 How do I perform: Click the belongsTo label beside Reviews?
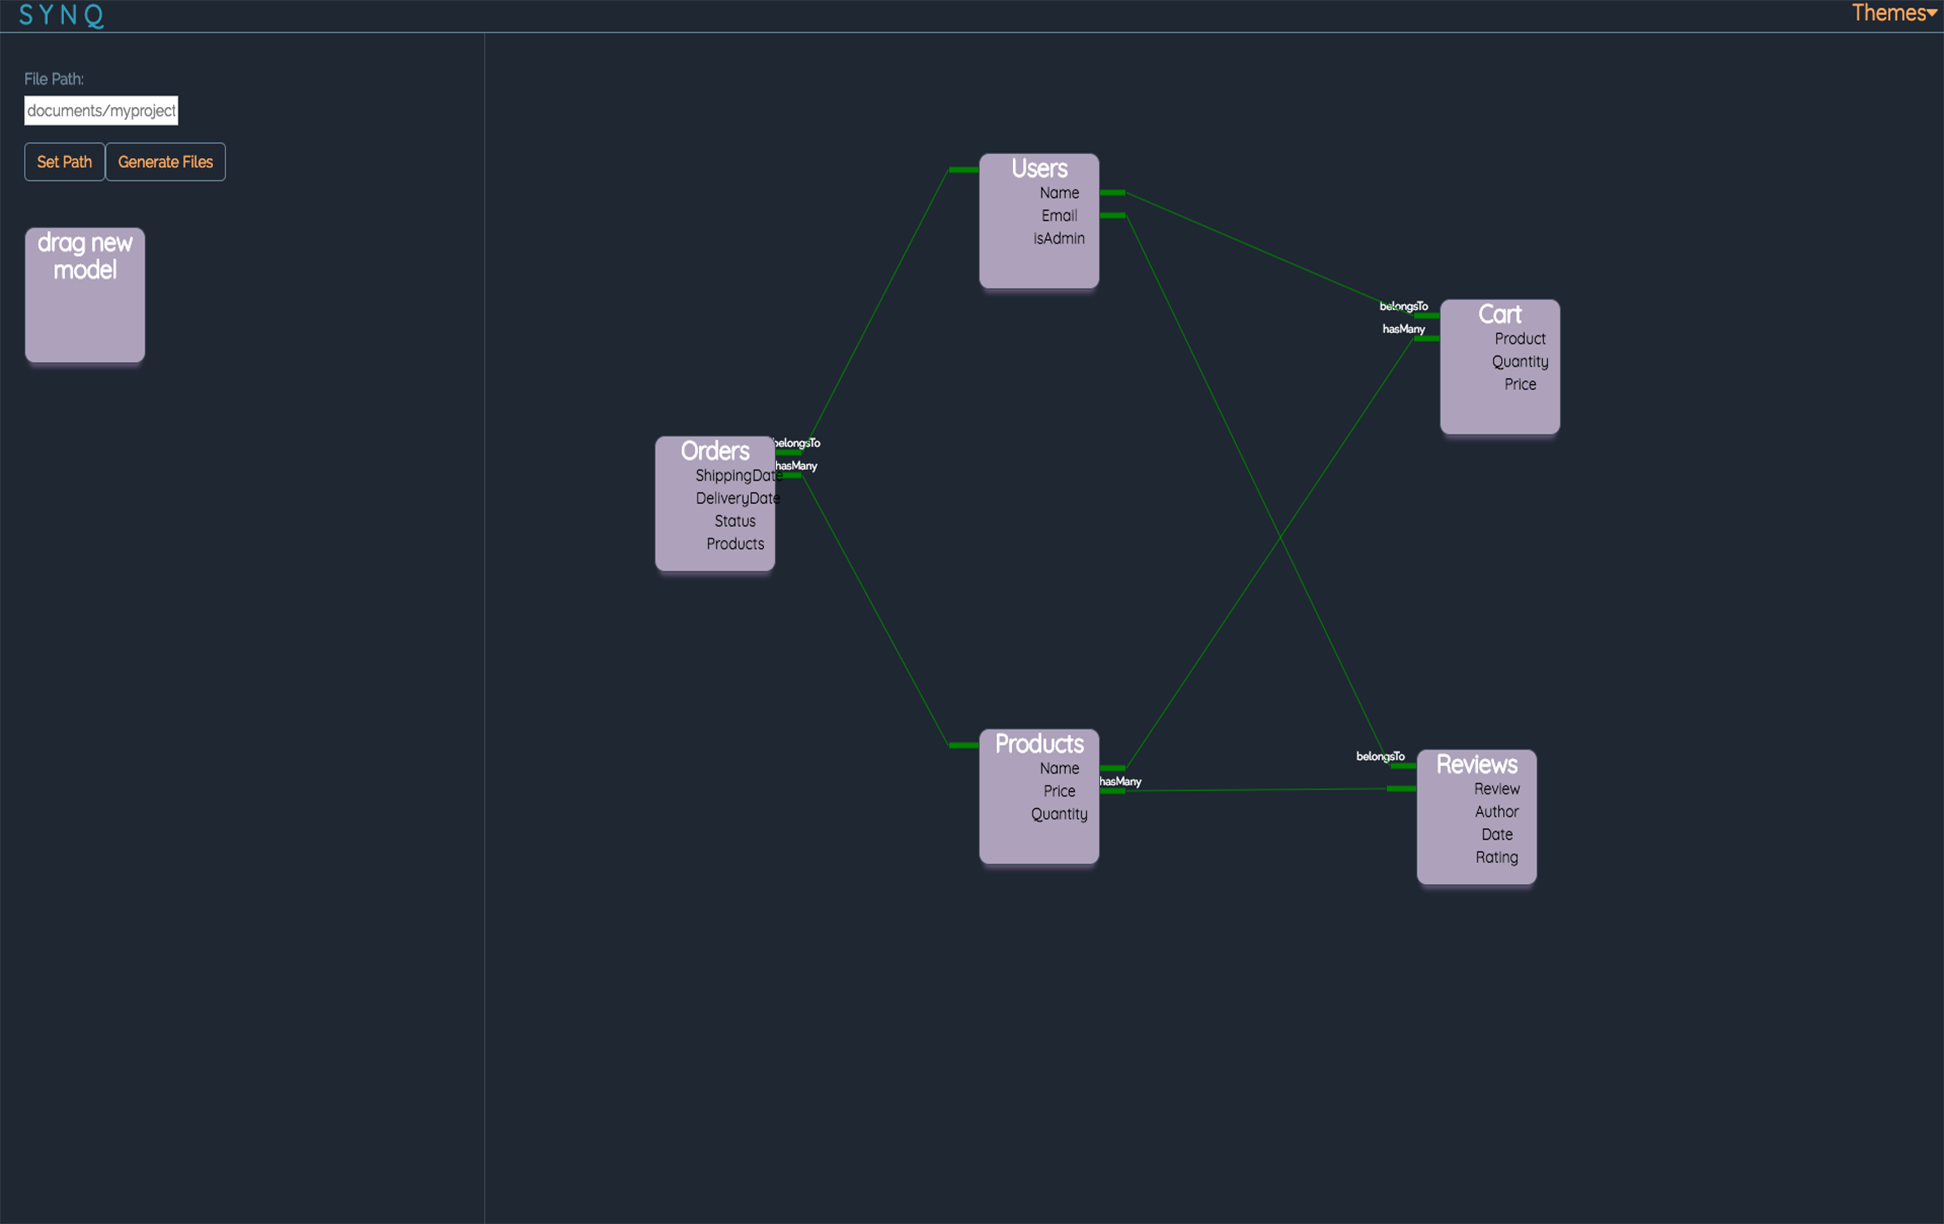(1380, 757)
